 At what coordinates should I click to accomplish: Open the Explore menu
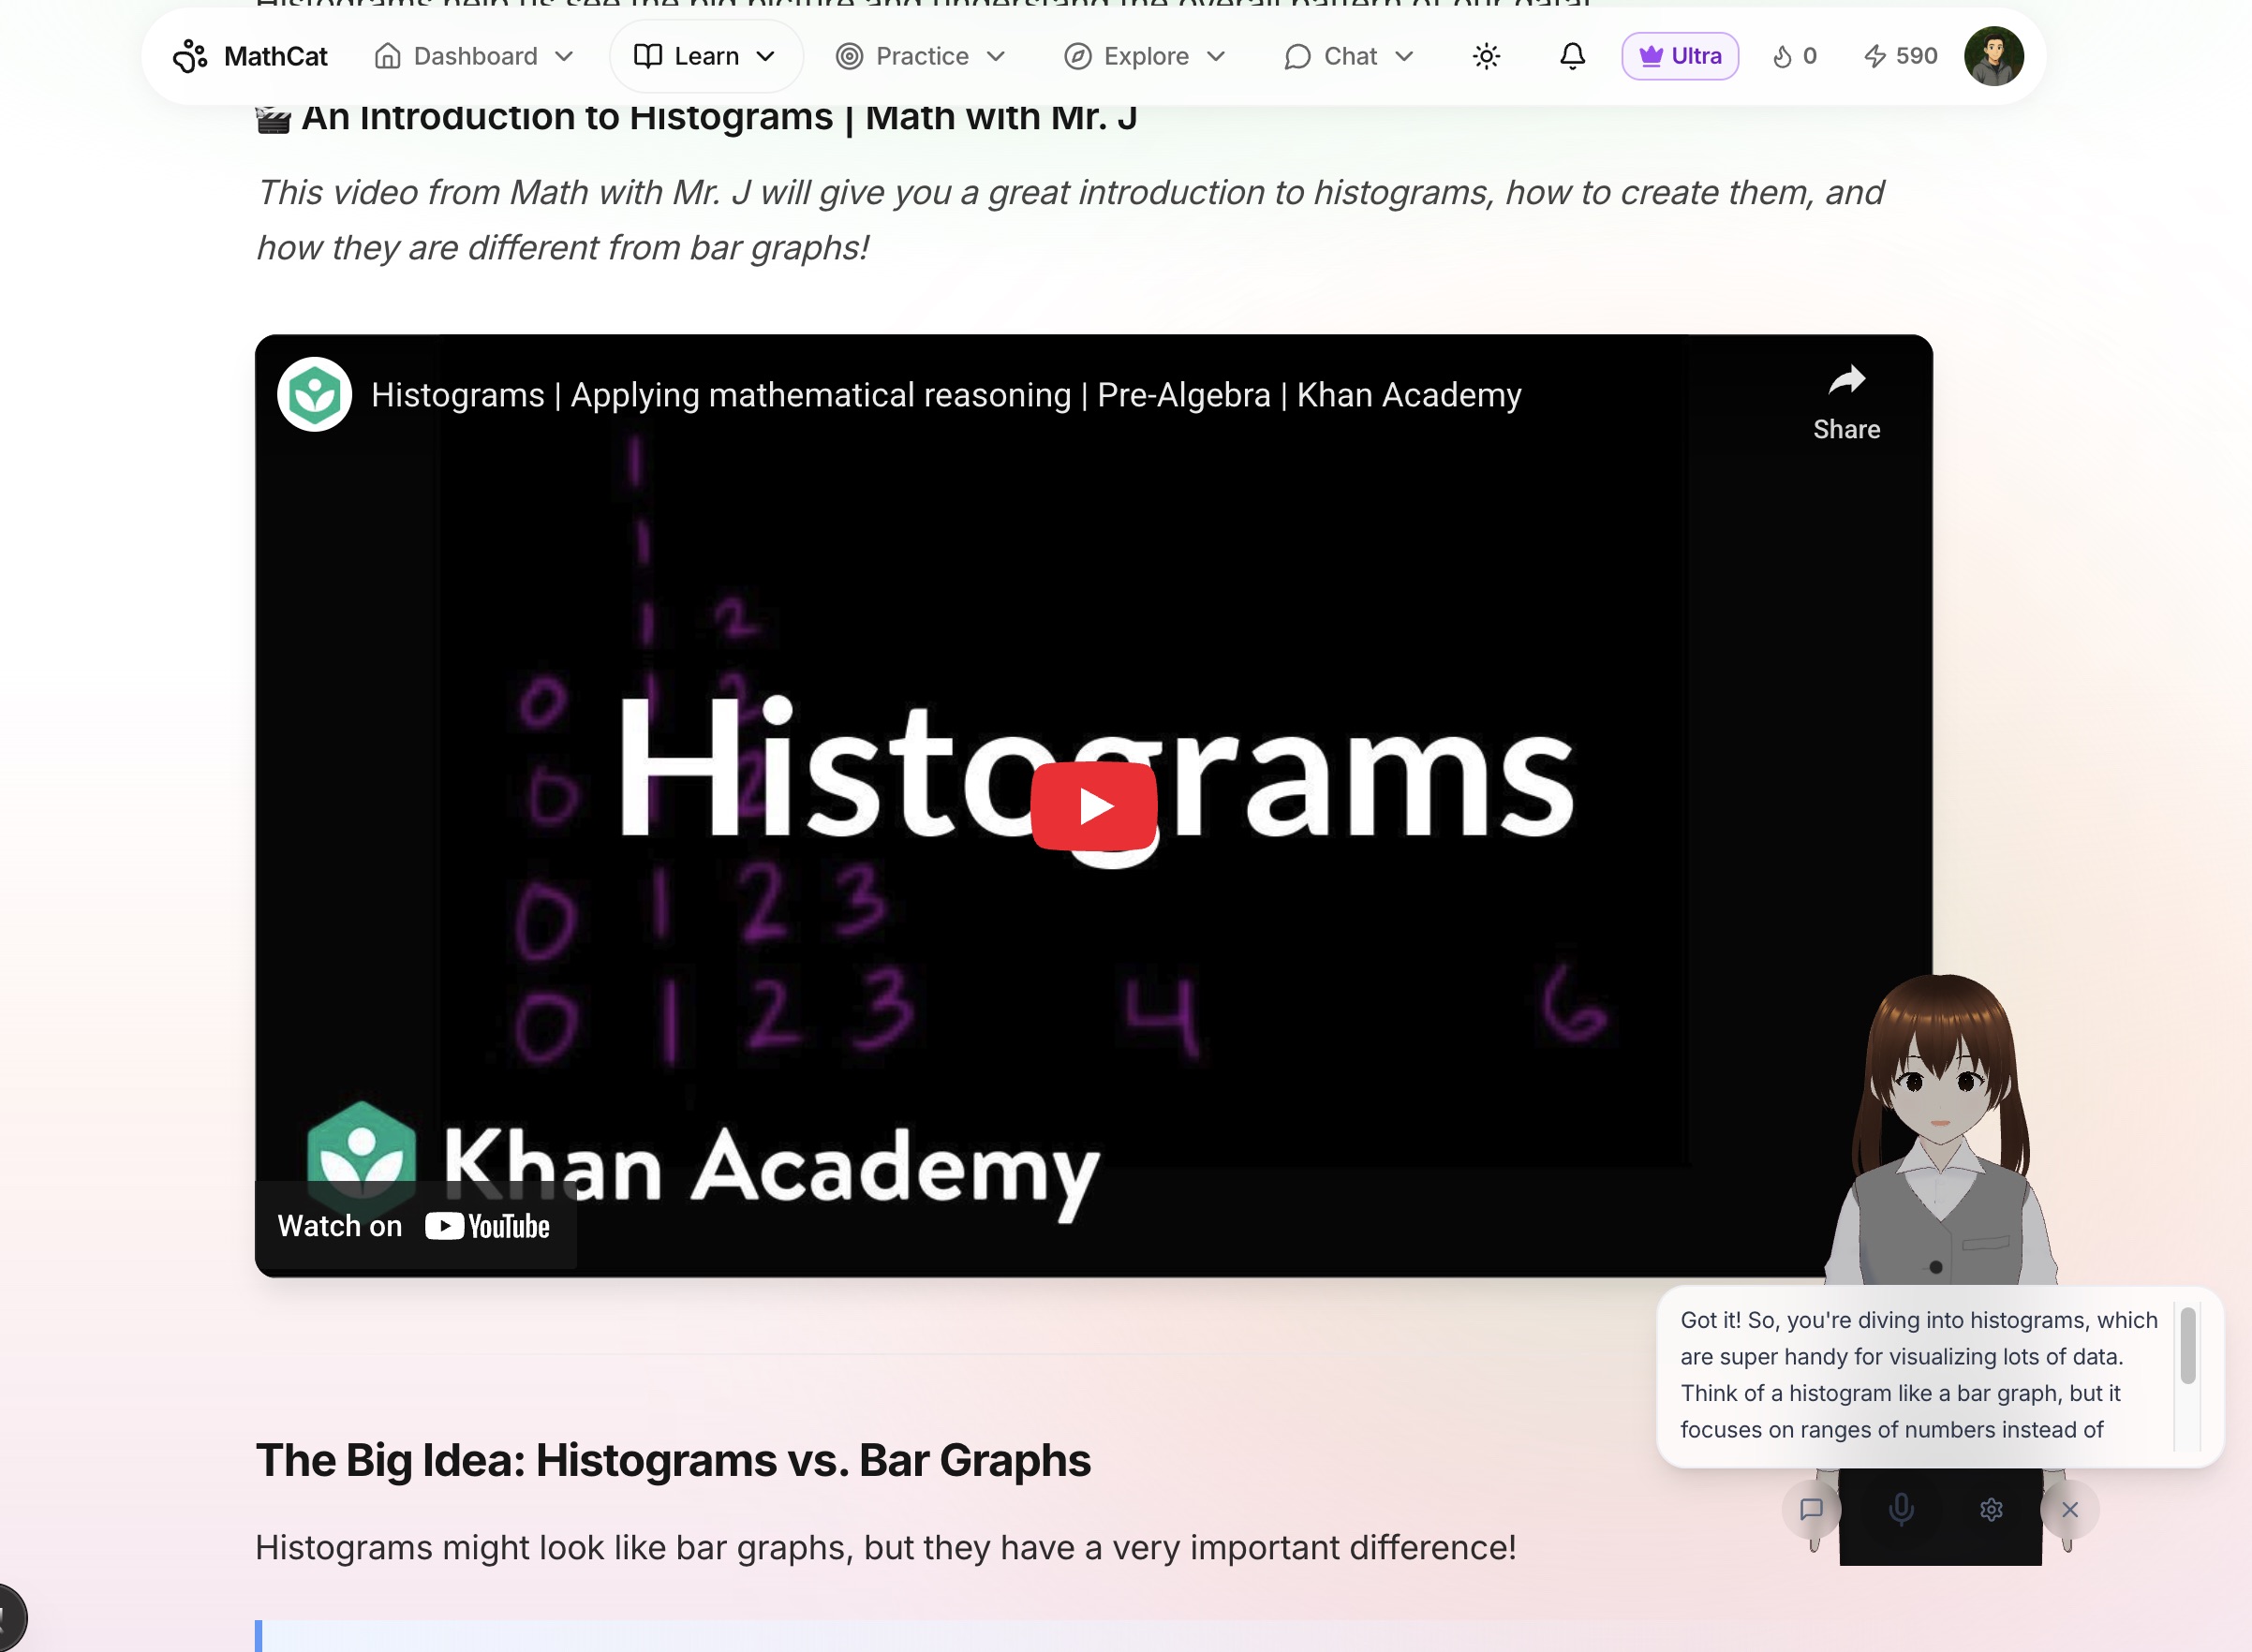click(x=1145, y=56)
